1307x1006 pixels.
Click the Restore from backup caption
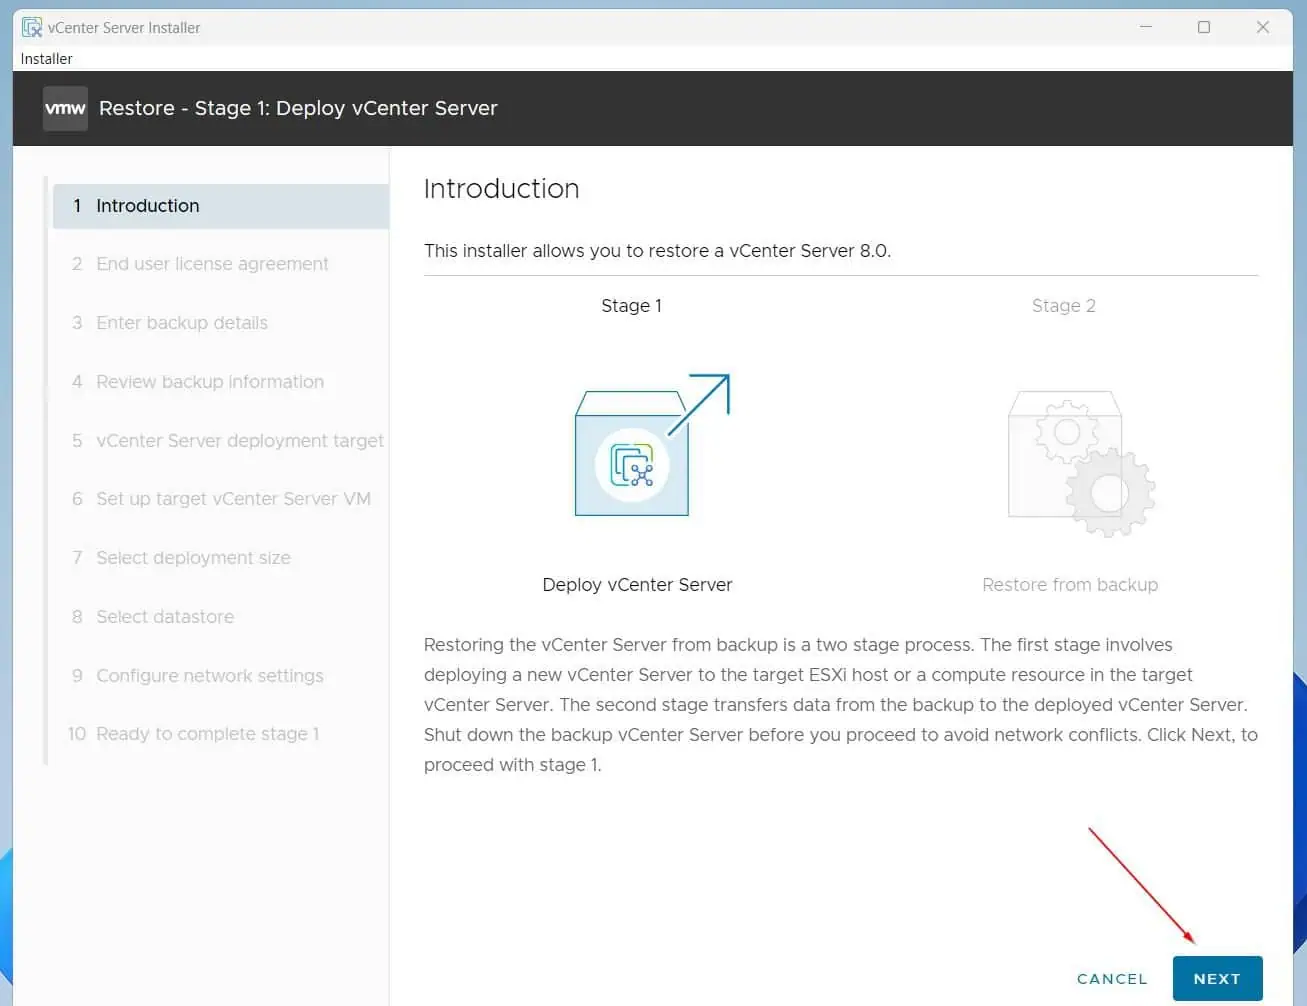(x=1070, y=585)
